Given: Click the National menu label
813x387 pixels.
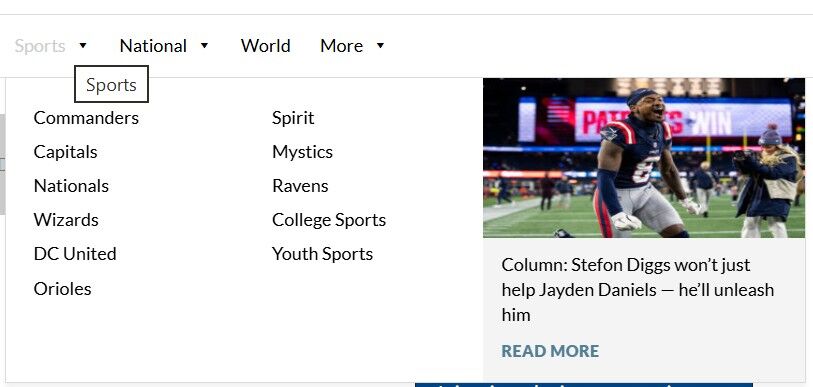Looking at the screenshot, I should tap(153, 46).
